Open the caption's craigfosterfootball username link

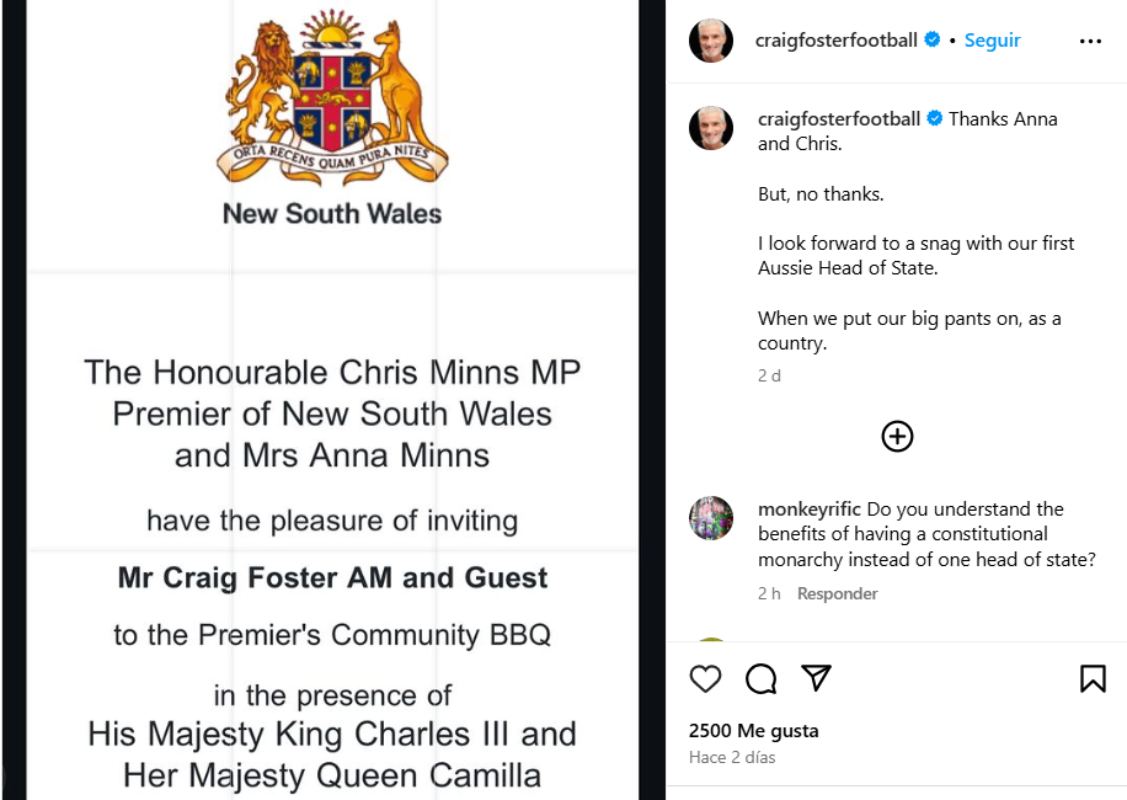[x=838, y=119]
